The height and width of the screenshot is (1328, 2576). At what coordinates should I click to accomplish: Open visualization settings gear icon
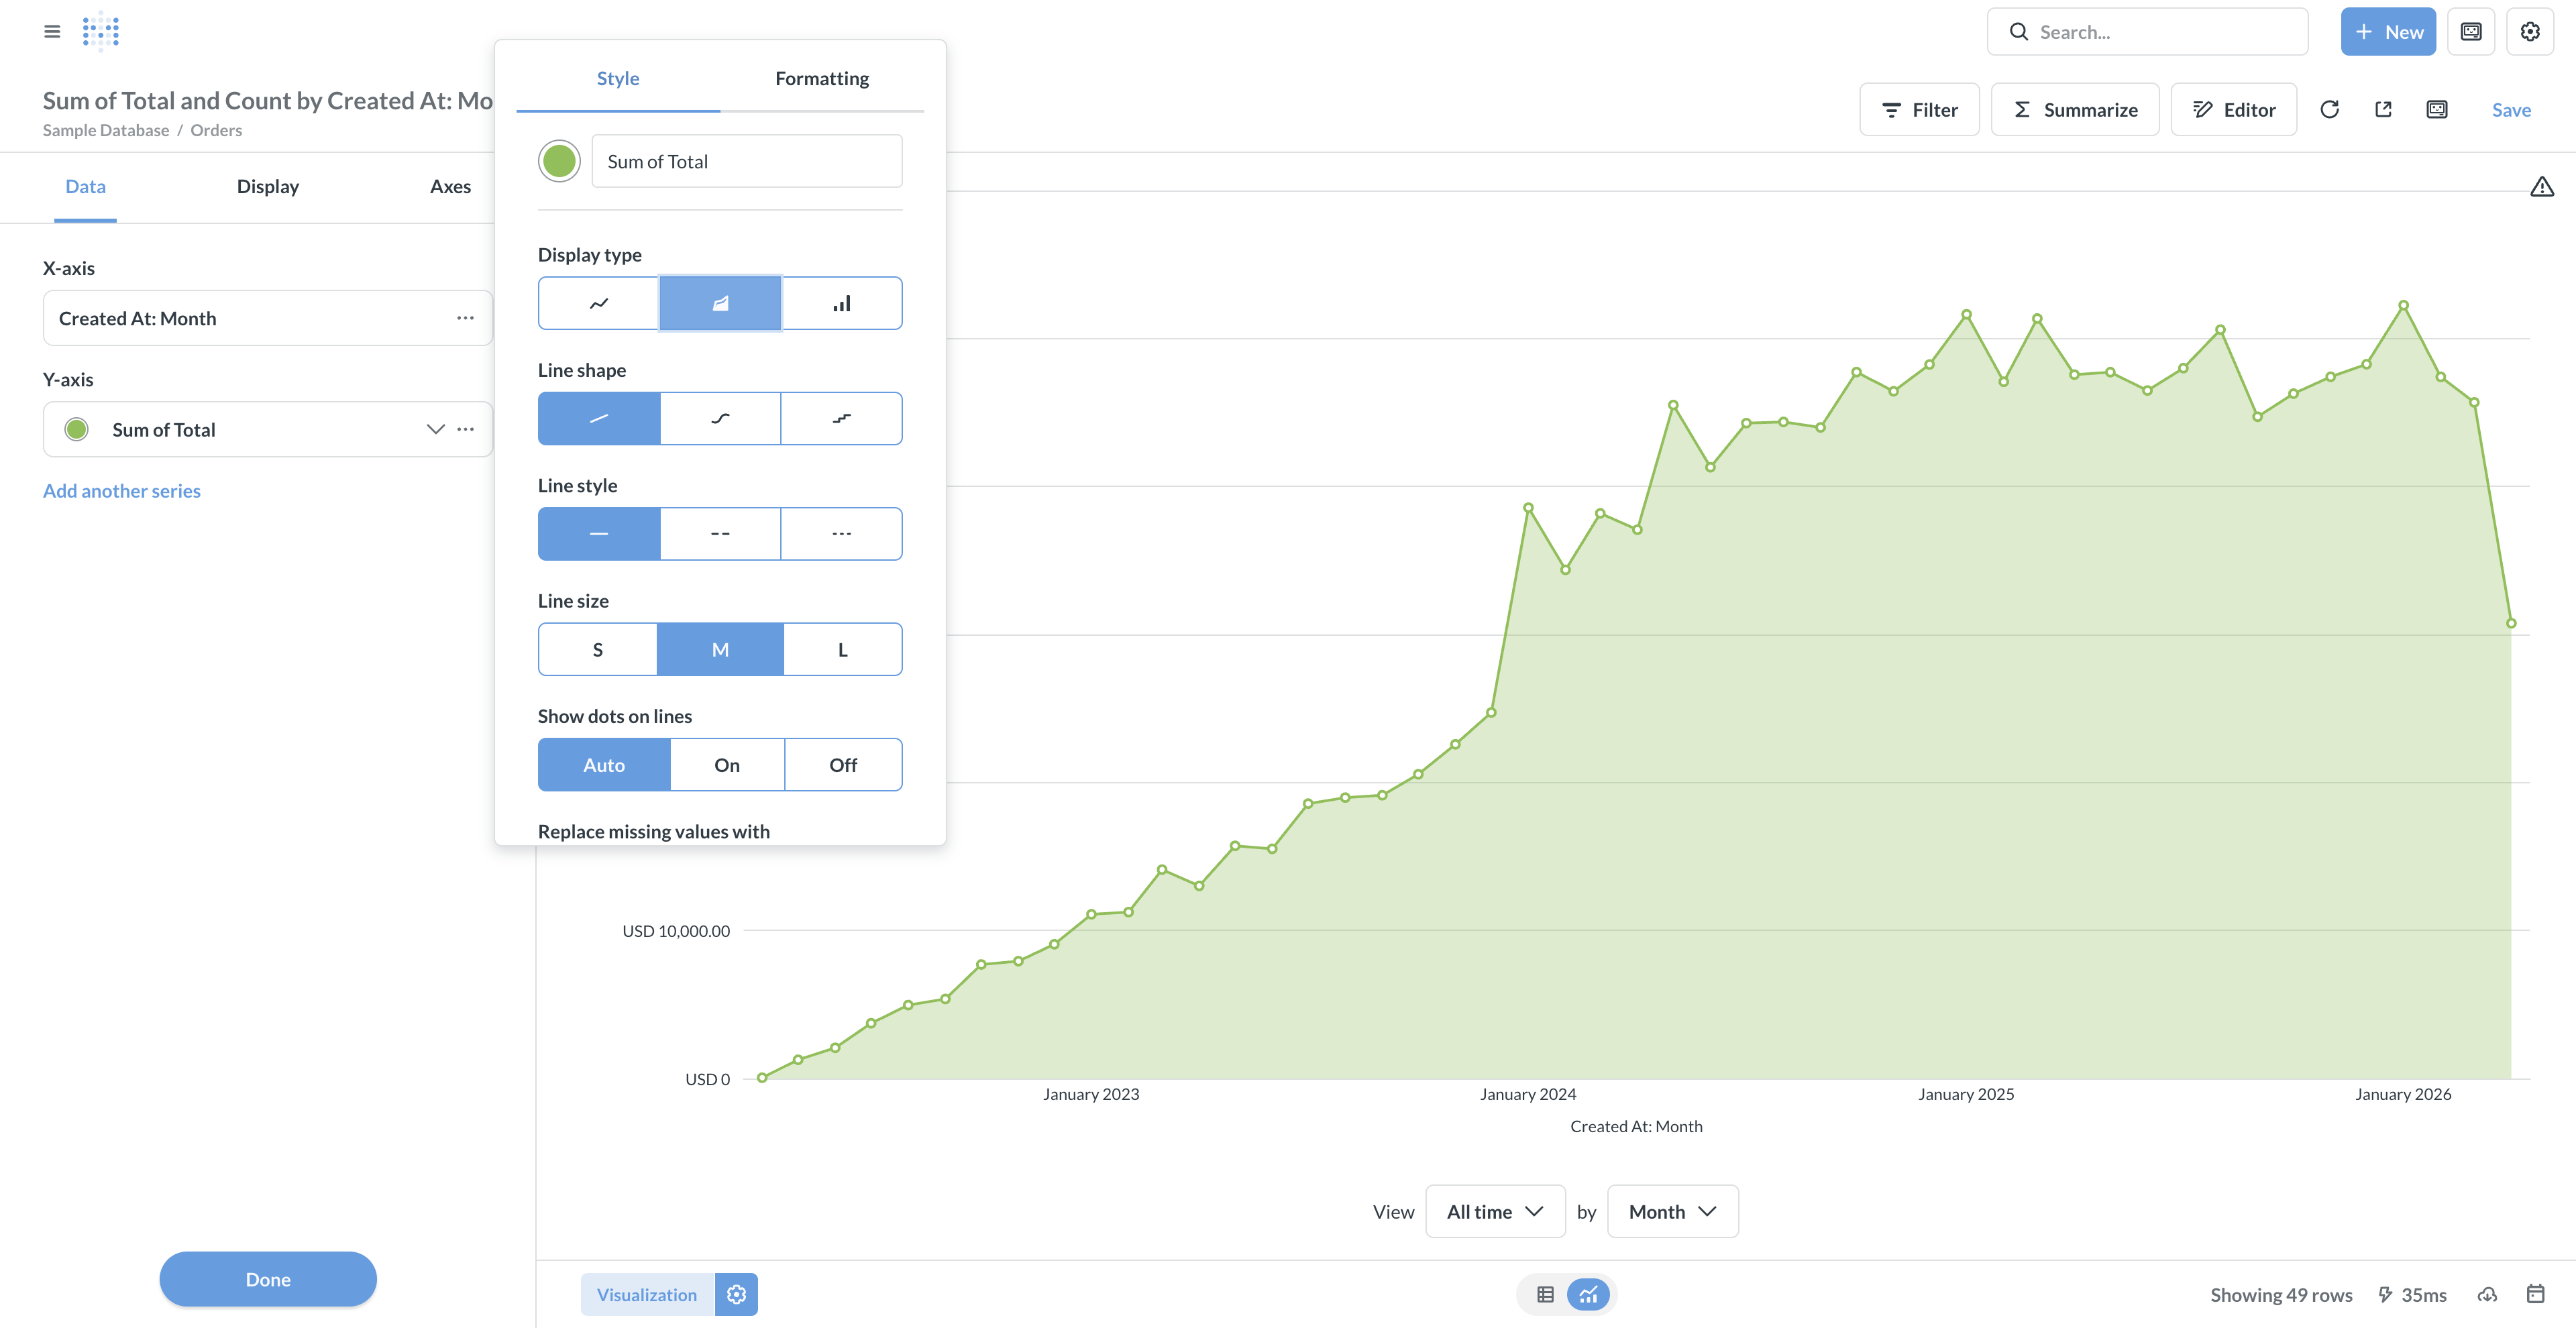pos(736,1294)
